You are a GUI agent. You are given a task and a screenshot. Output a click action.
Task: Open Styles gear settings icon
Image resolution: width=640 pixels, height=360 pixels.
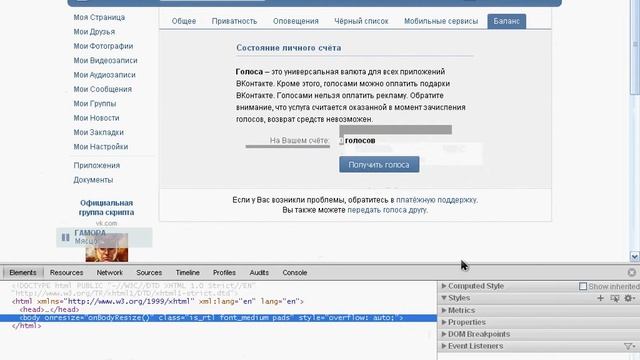pyautogui.click(x=629, y=298)
